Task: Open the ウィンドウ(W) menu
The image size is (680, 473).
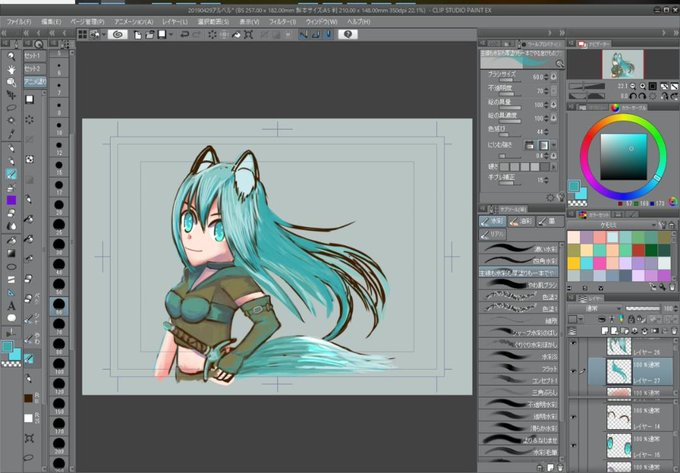Action: click(321, 22)
